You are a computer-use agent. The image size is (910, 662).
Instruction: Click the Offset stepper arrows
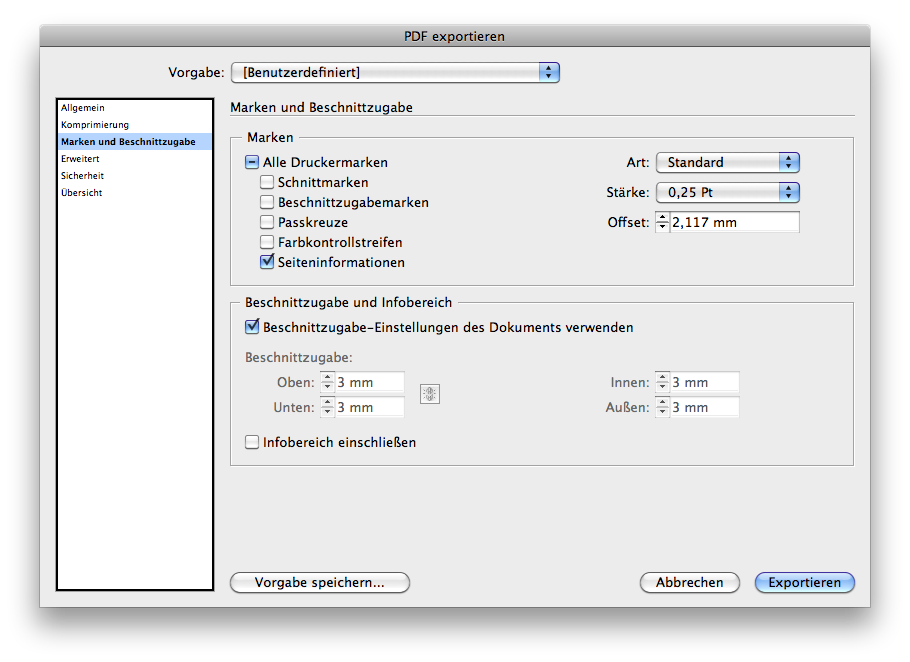coord(662,222)
